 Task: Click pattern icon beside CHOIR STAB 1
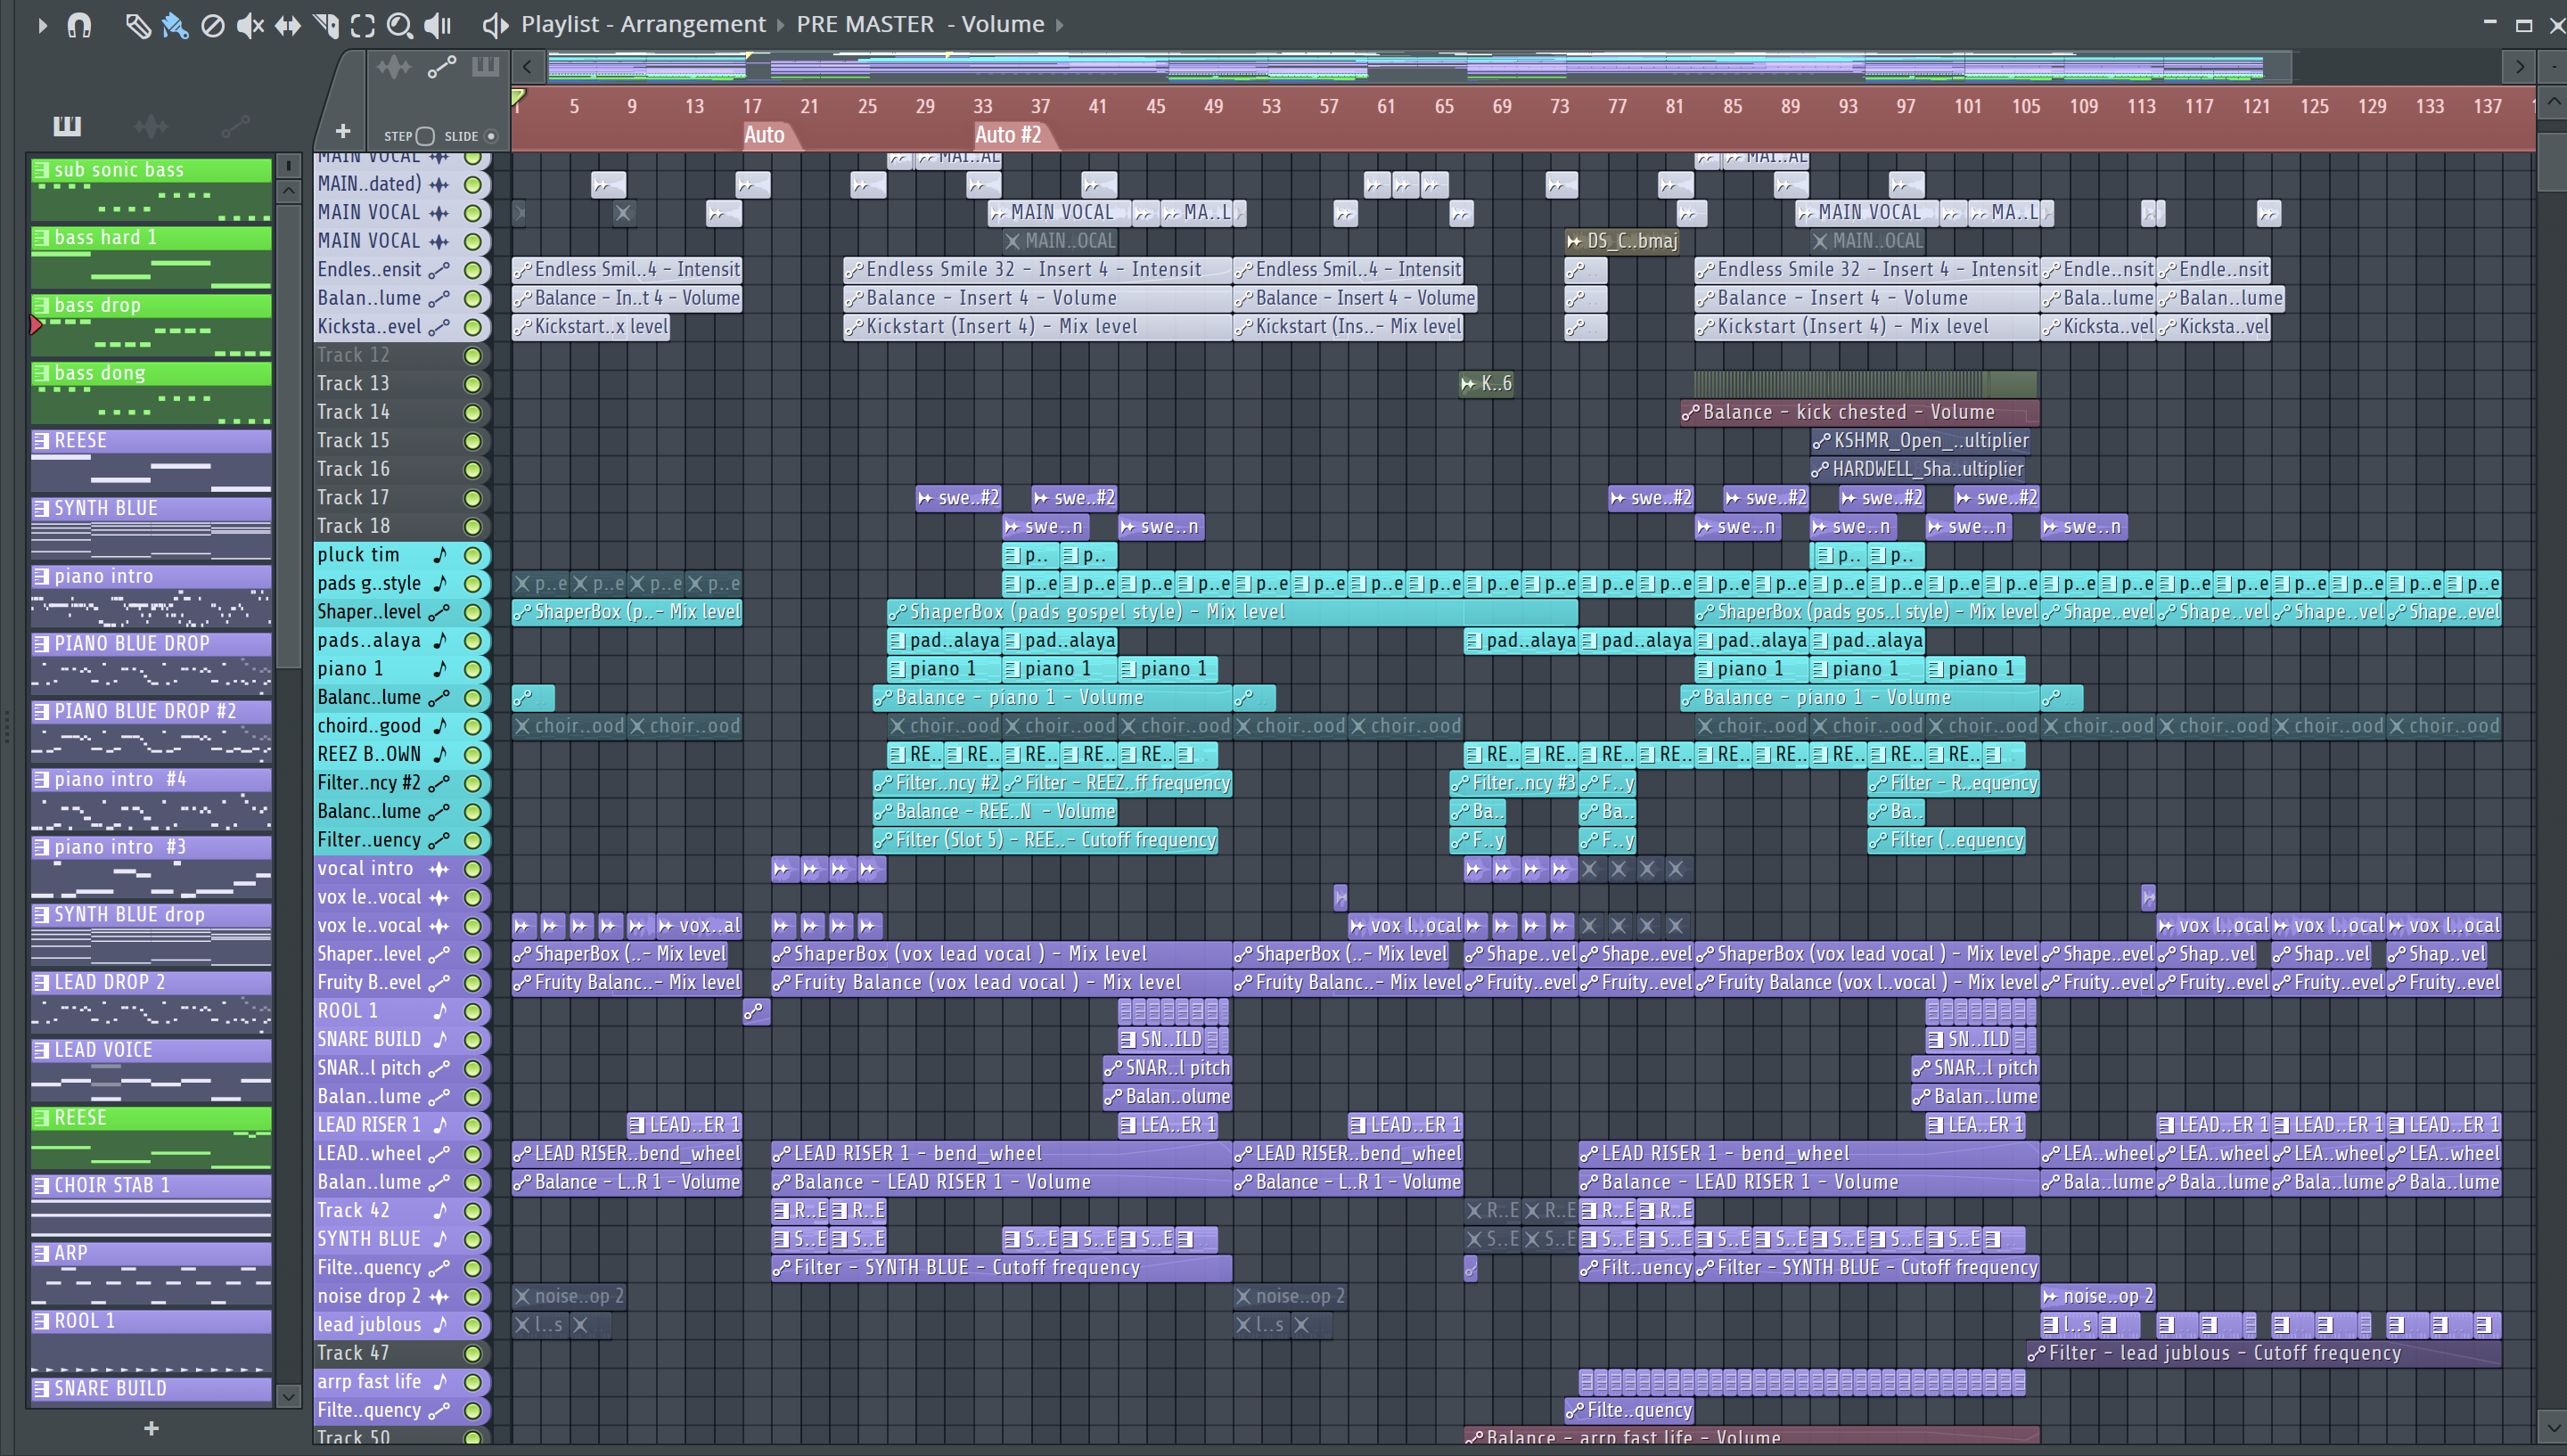pyautogui.click(x=41, y=1186)
